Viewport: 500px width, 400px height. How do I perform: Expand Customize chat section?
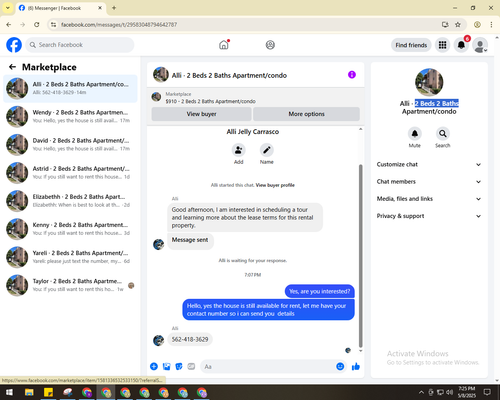[429, 164]
